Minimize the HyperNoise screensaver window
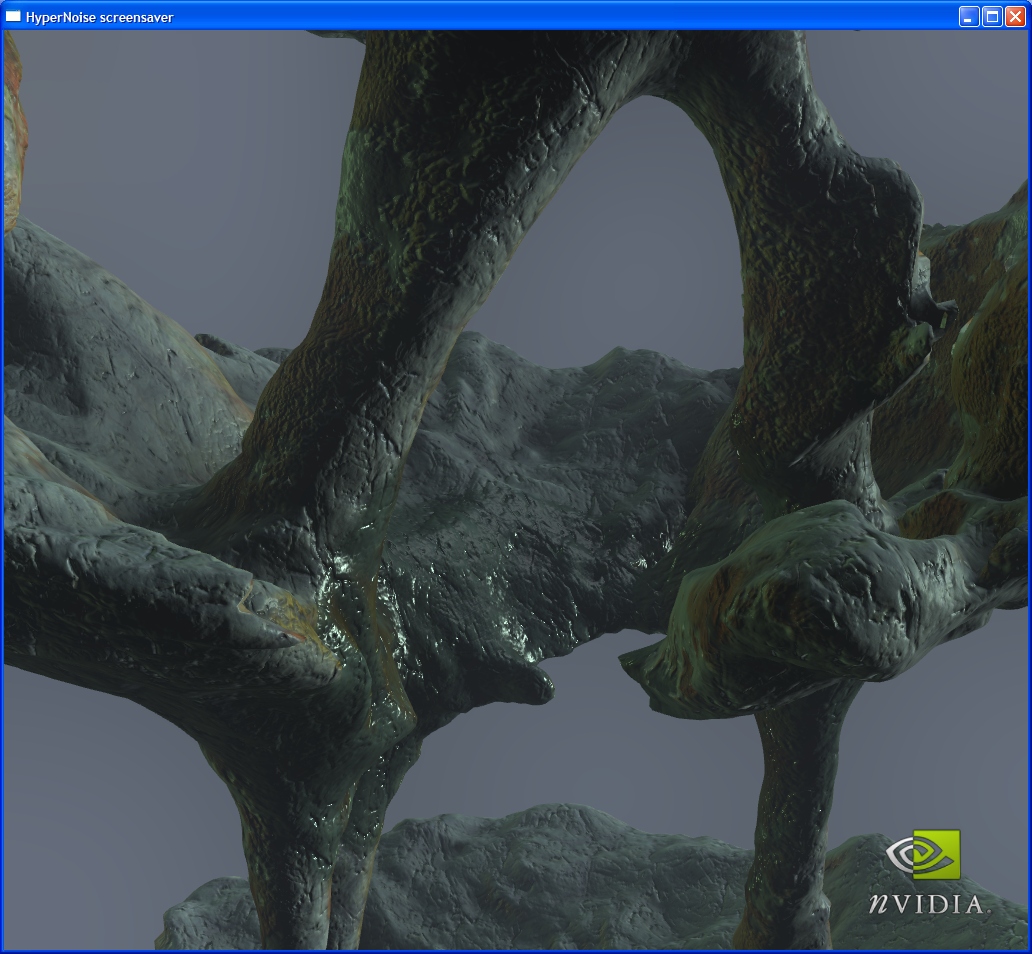Screen dimensions: 1032x954 tap(968, 16)
